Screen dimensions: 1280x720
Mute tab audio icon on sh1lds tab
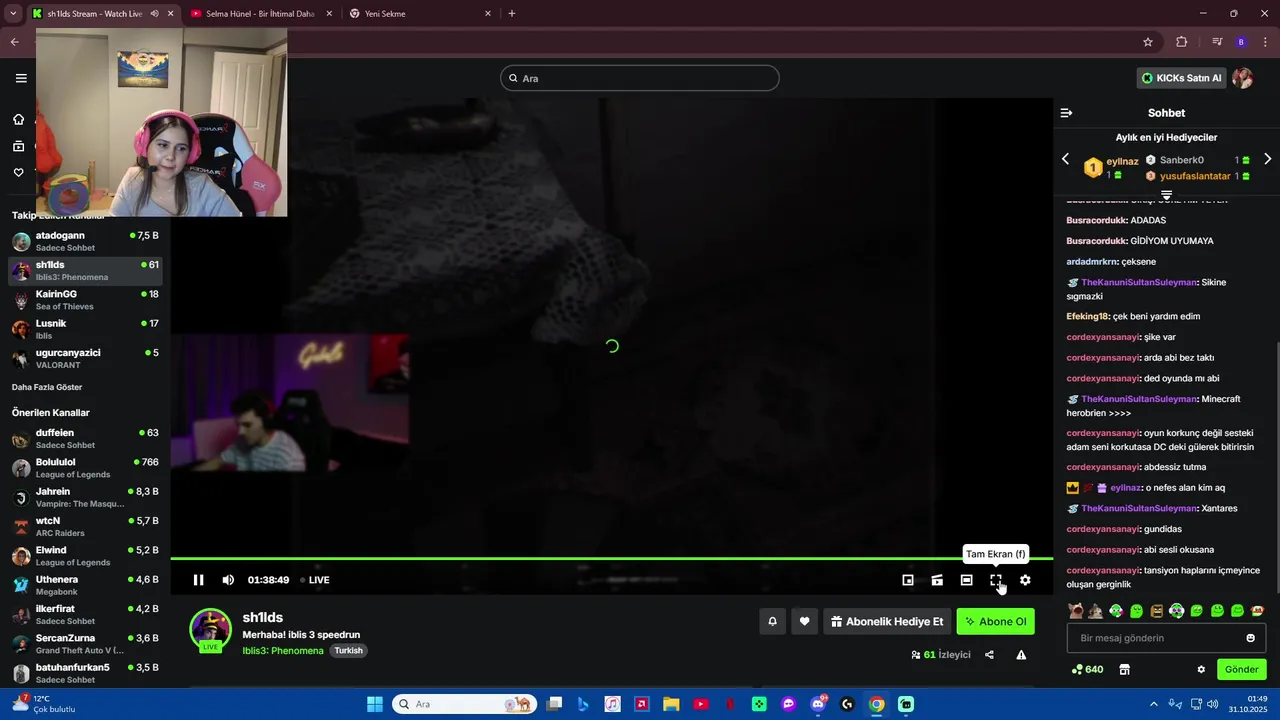154,14
